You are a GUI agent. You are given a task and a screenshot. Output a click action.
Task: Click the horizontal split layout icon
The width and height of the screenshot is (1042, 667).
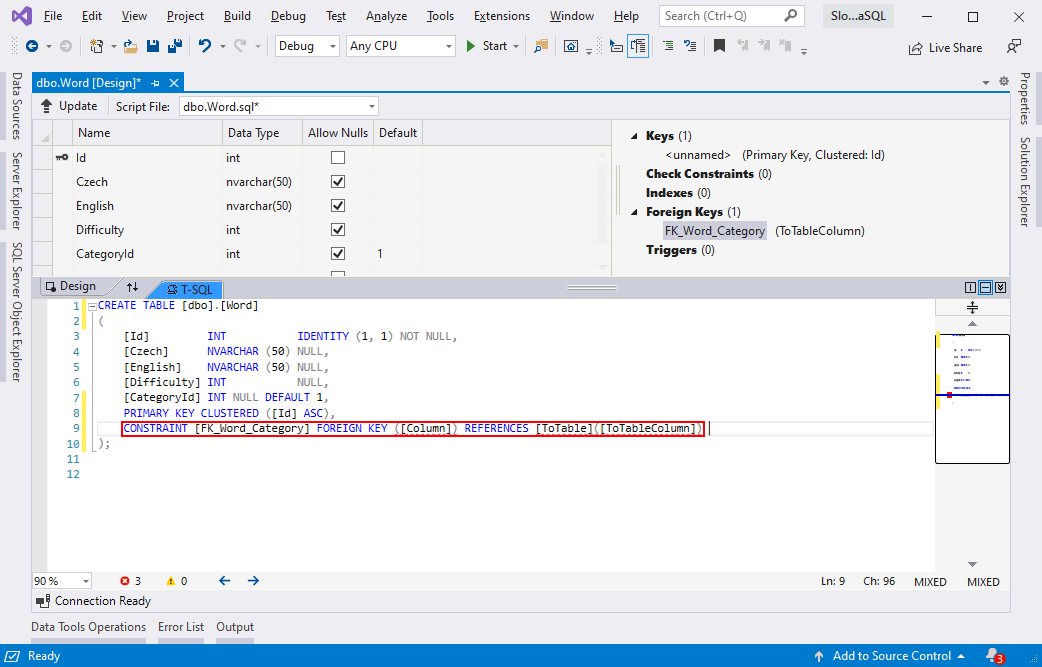986,288
